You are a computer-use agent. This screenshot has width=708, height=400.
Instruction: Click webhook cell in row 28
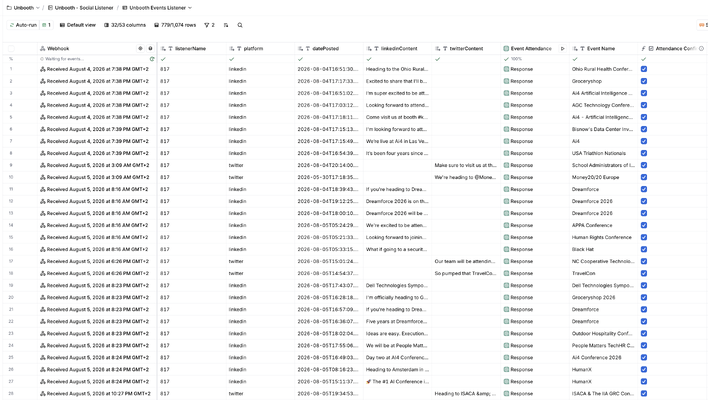(x=97, y=394)
